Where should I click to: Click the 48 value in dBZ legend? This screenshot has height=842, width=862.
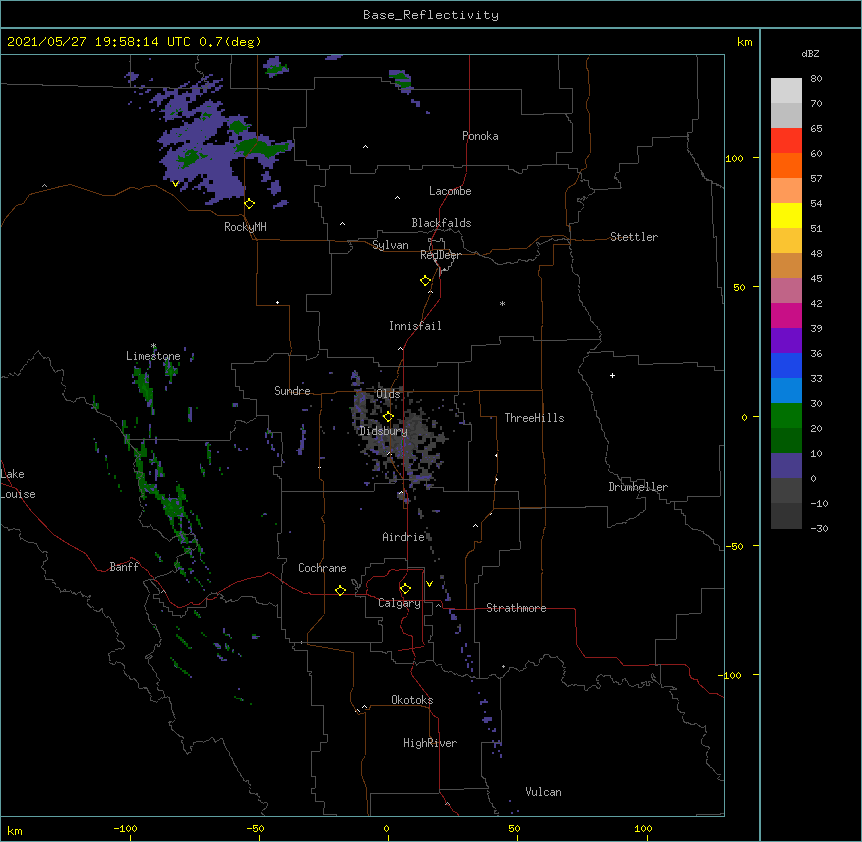(816, 253)
